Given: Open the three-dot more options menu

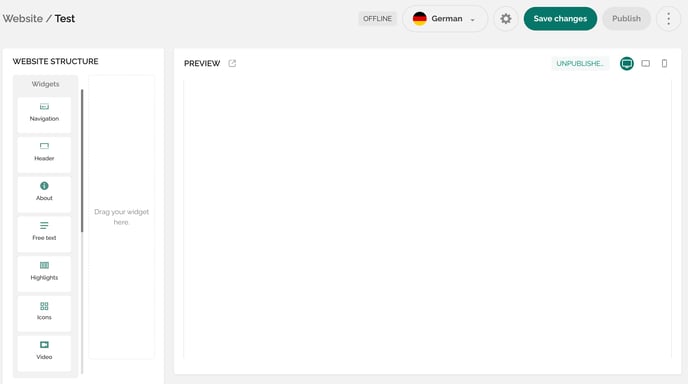Looking at the screenshot, I should (668, 18).
